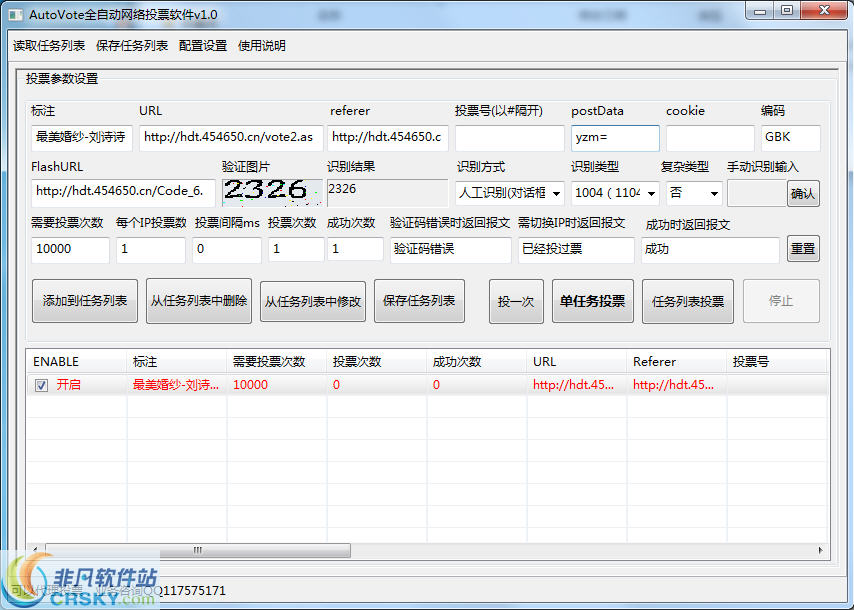Select the task row cell 最美婚纱-刘诗...
This screenshot has height=610, width=854.
[x=176, y=385]
